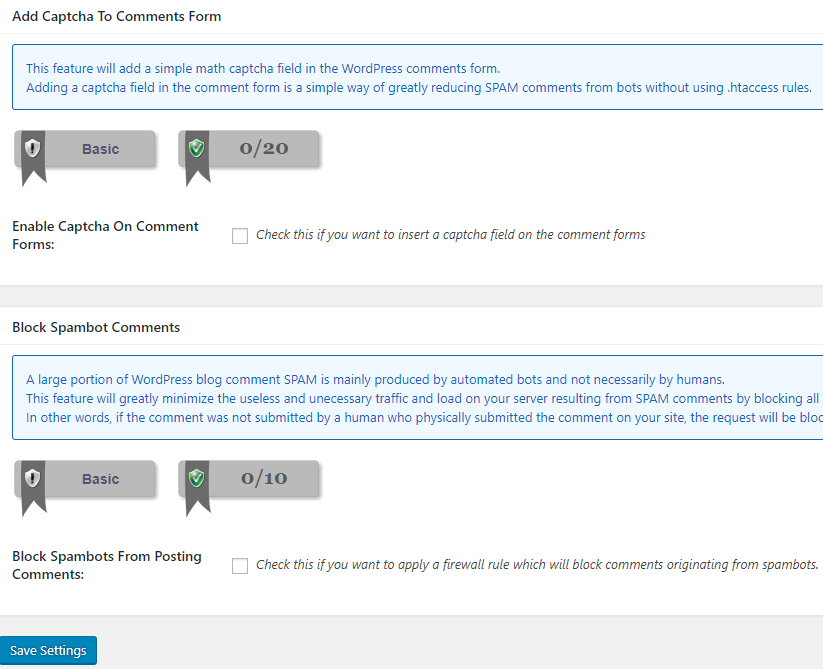This screenshot has width=823, height=669.
Task: Select the 0/10 security points badge
Action: (249, 479)
